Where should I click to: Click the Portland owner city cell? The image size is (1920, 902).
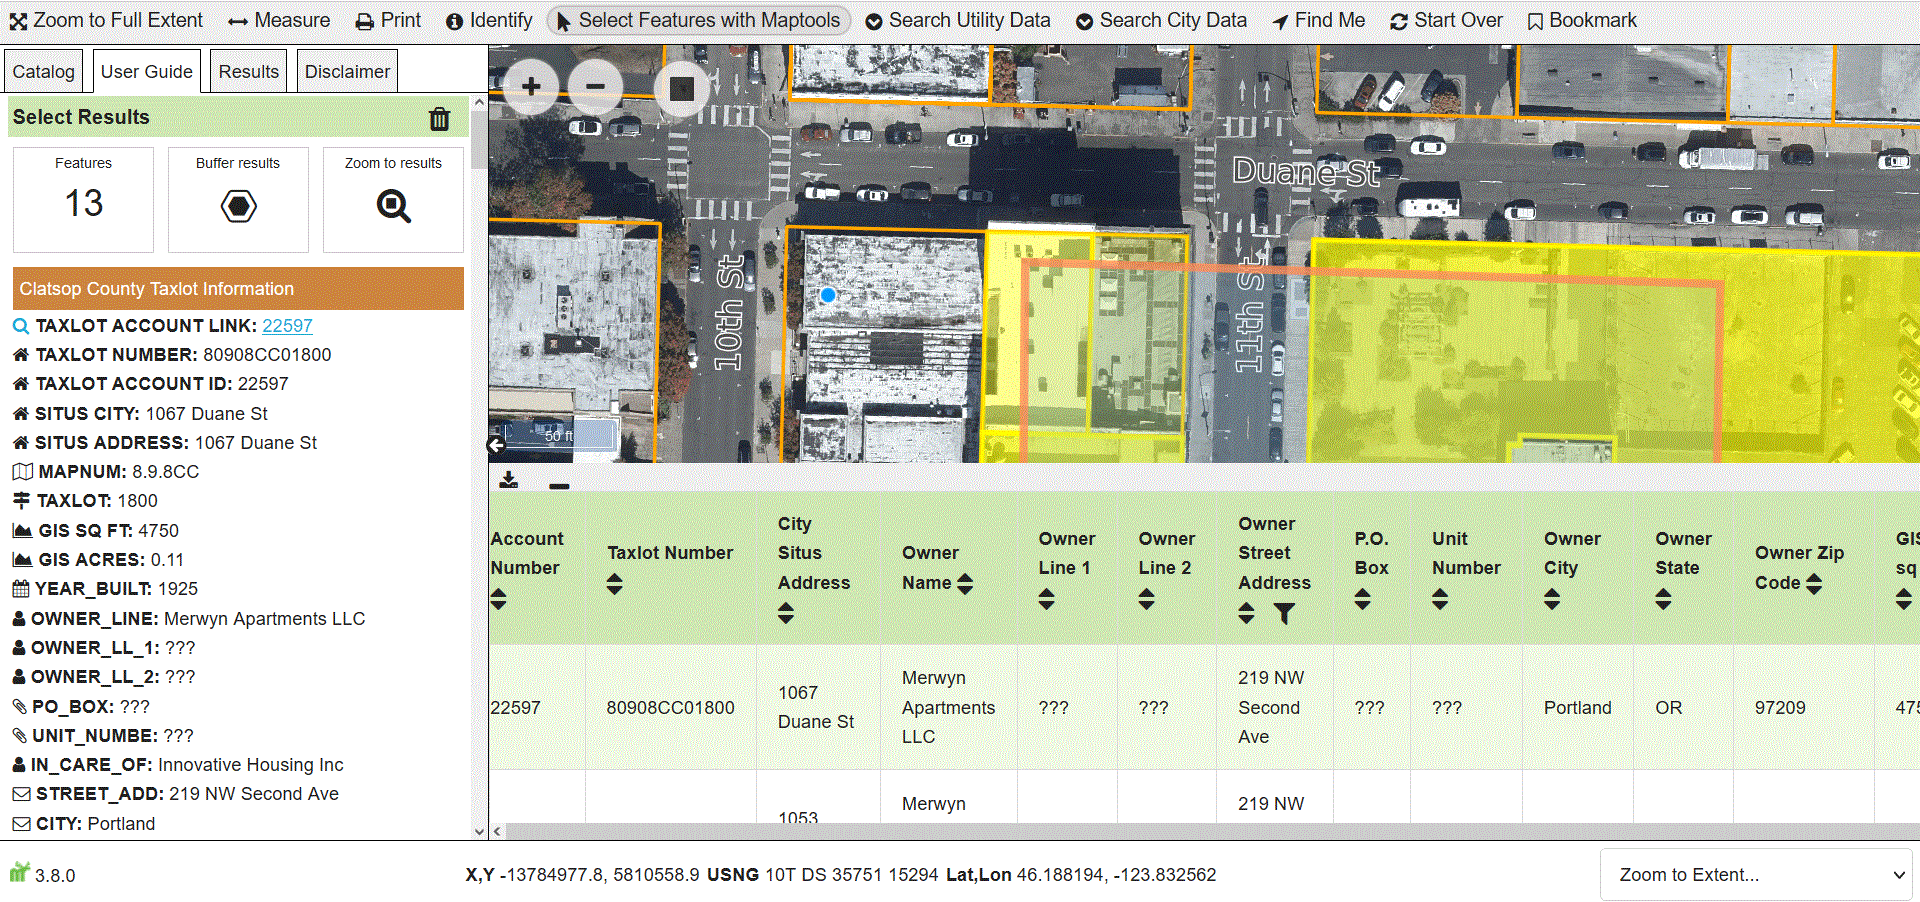coord(1577,707)
